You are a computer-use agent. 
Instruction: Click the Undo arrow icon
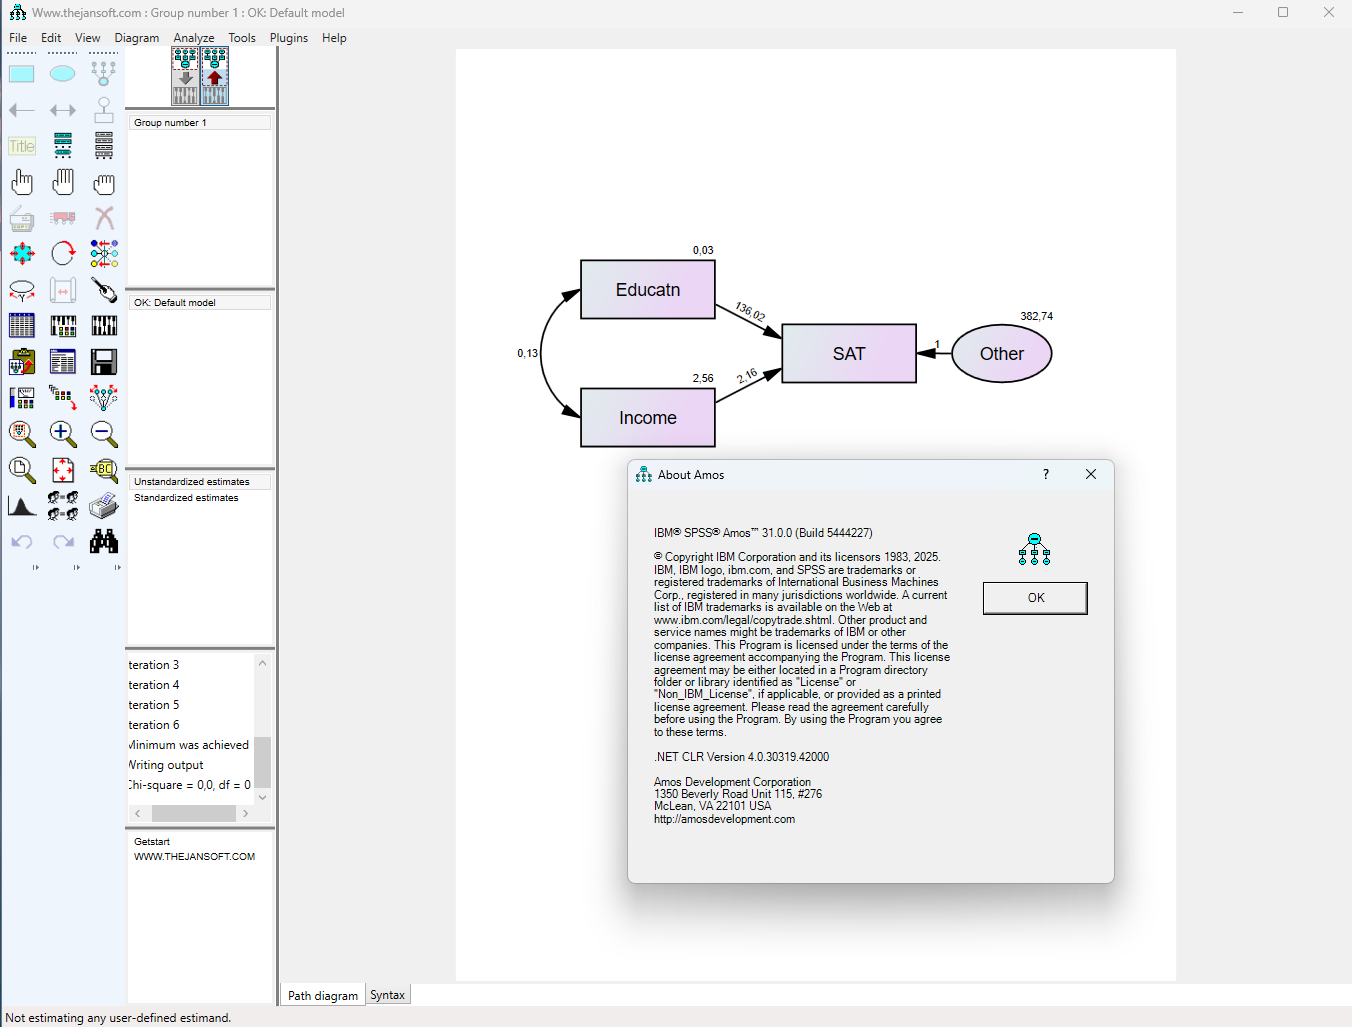pos(22,542)
